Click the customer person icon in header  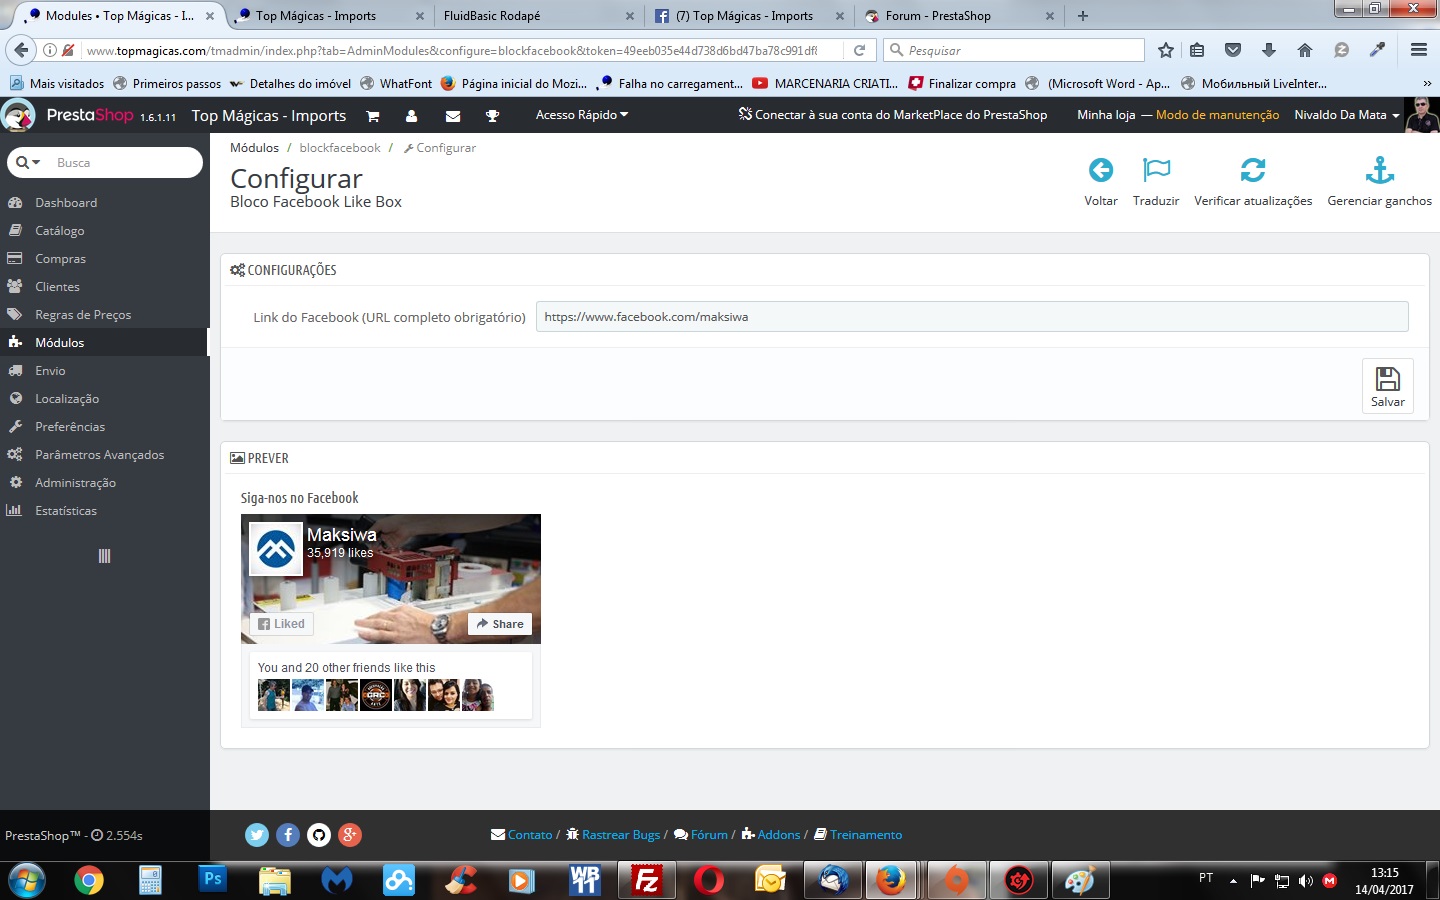click(411, 116)
